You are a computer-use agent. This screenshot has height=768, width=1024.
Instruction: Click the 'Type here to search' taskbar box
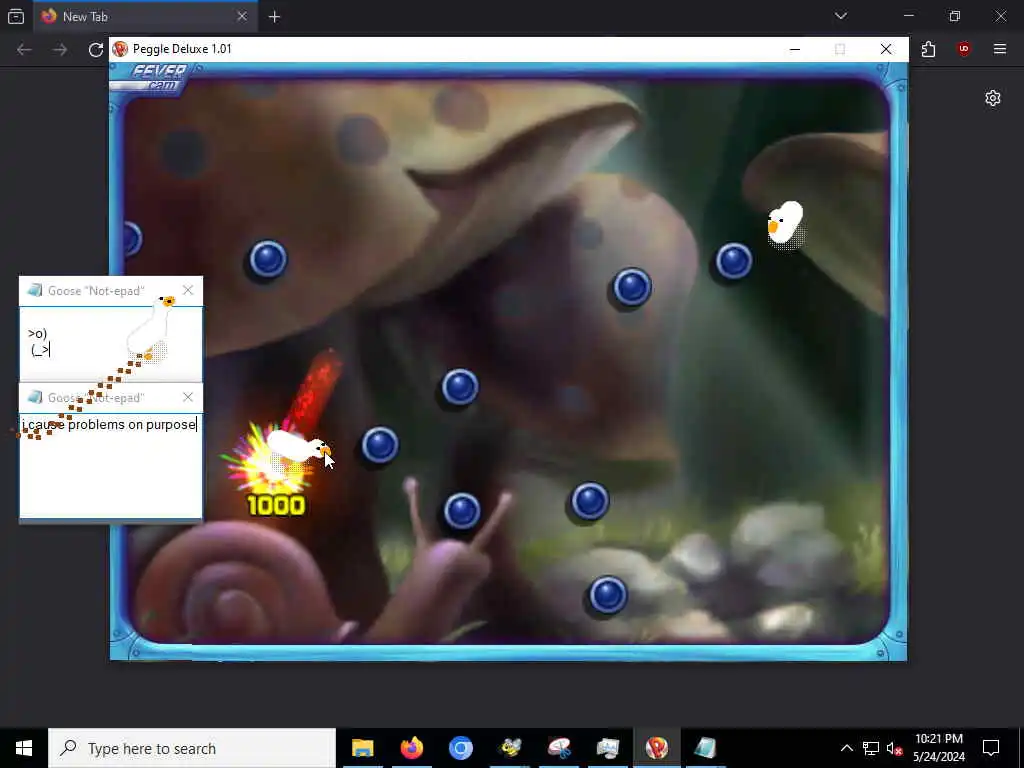click(192, 748)
